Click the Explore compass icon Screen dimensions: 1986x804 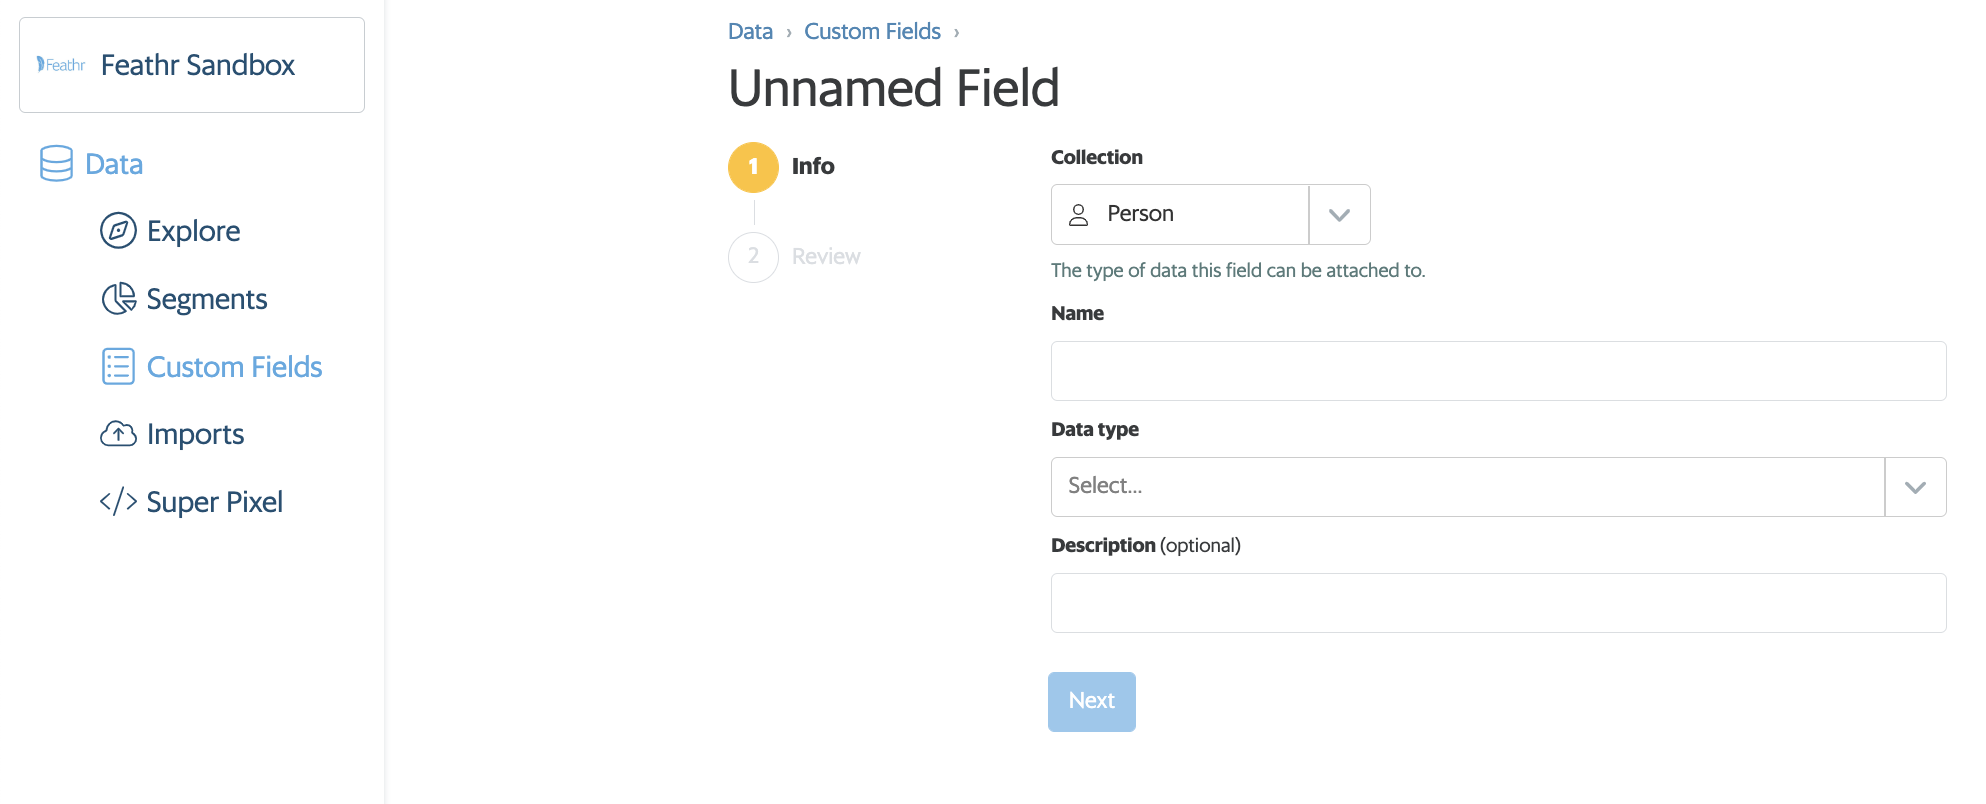tap(118, 231)
